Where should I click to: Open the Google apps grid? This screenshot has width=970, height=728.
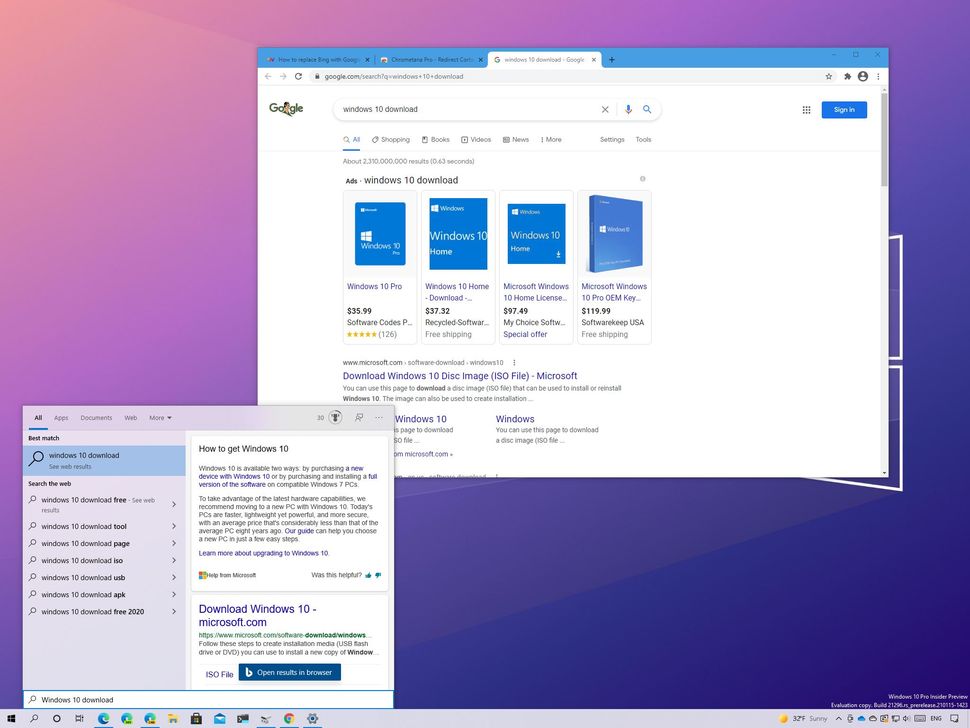pyautogui.click(x=807, y=109)
